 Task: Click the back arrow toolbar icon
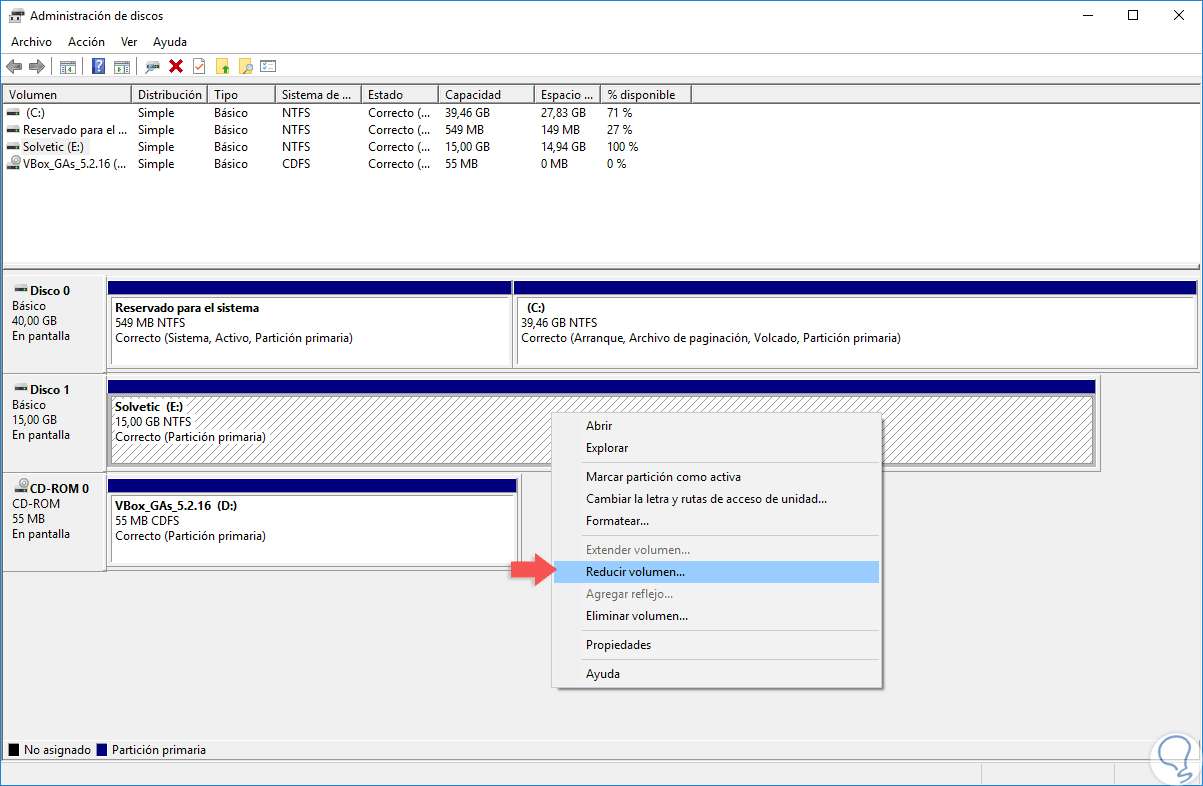[14, 66]
